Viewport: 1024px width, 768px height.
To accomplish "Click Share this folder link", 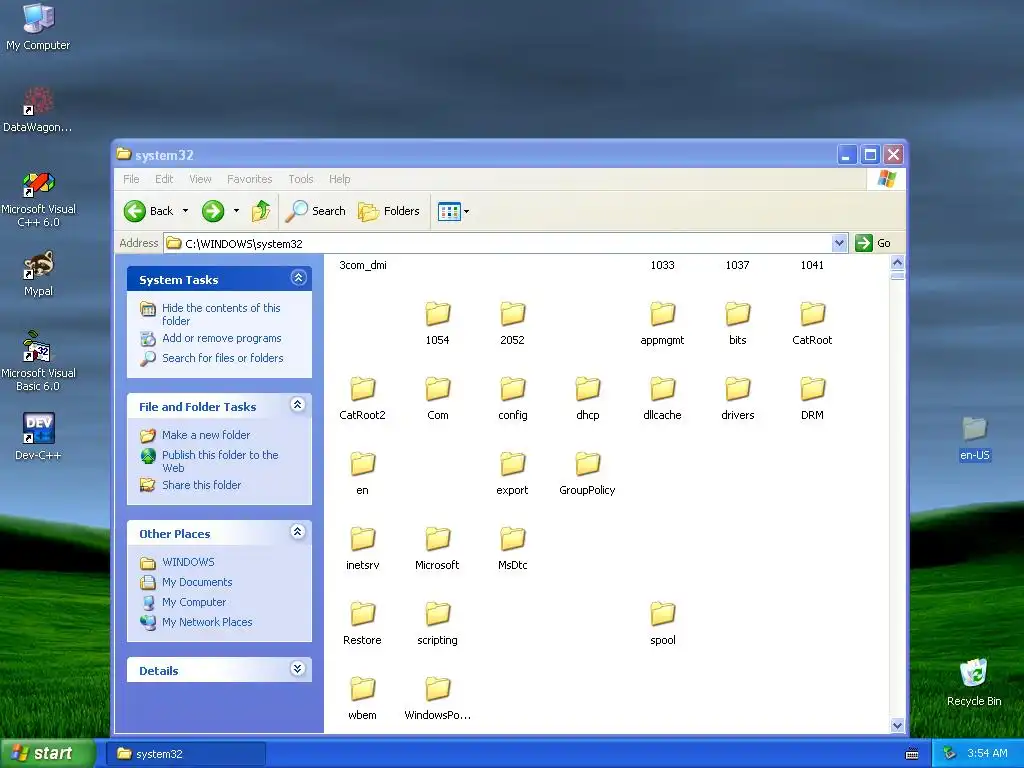I will 201,485.
